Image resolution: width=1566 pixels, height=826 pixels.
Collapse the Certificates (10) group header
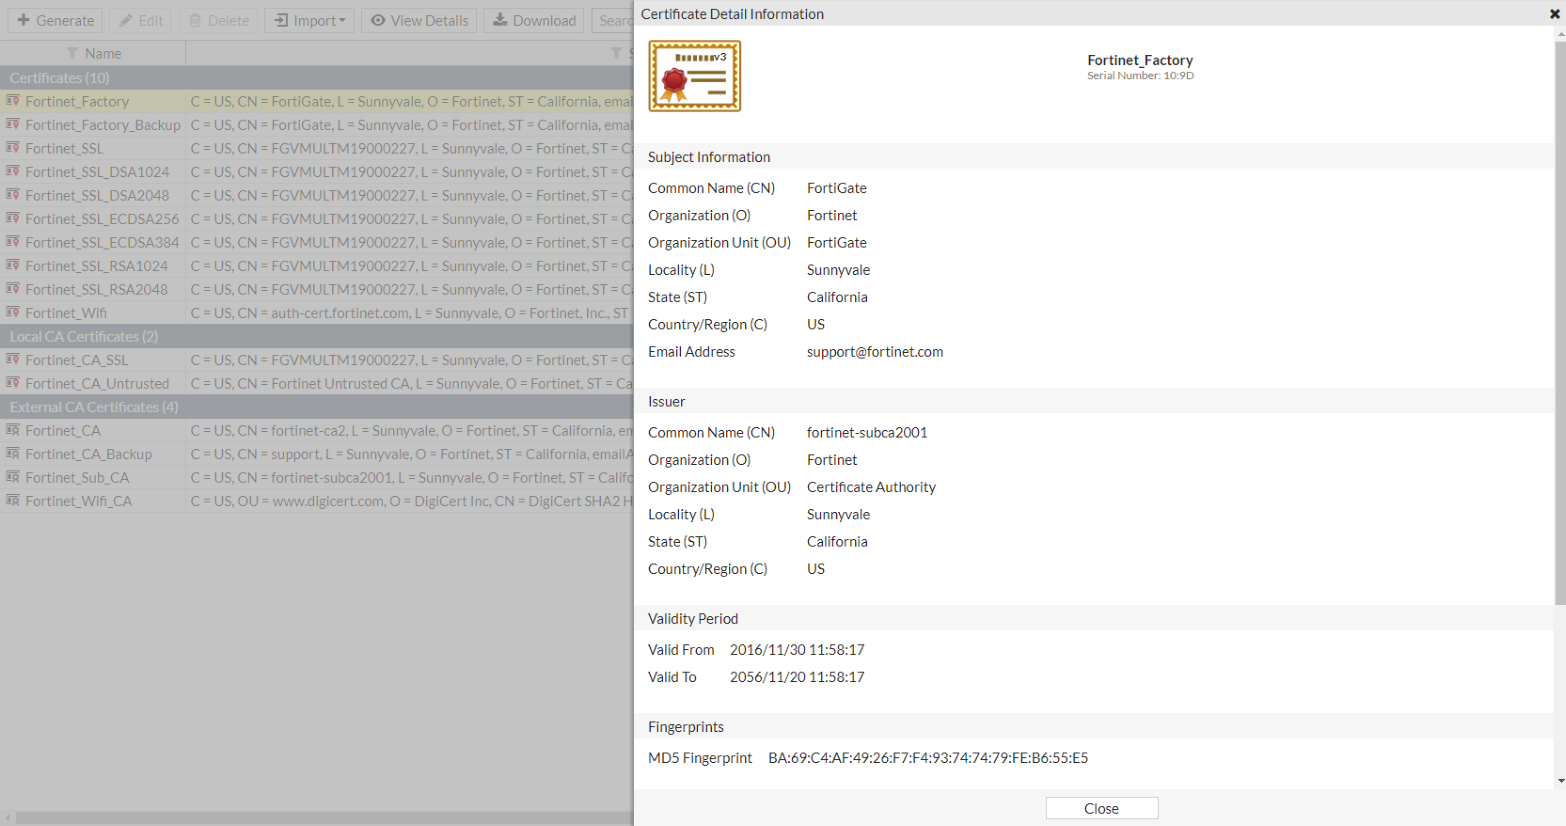pos(317,77)
